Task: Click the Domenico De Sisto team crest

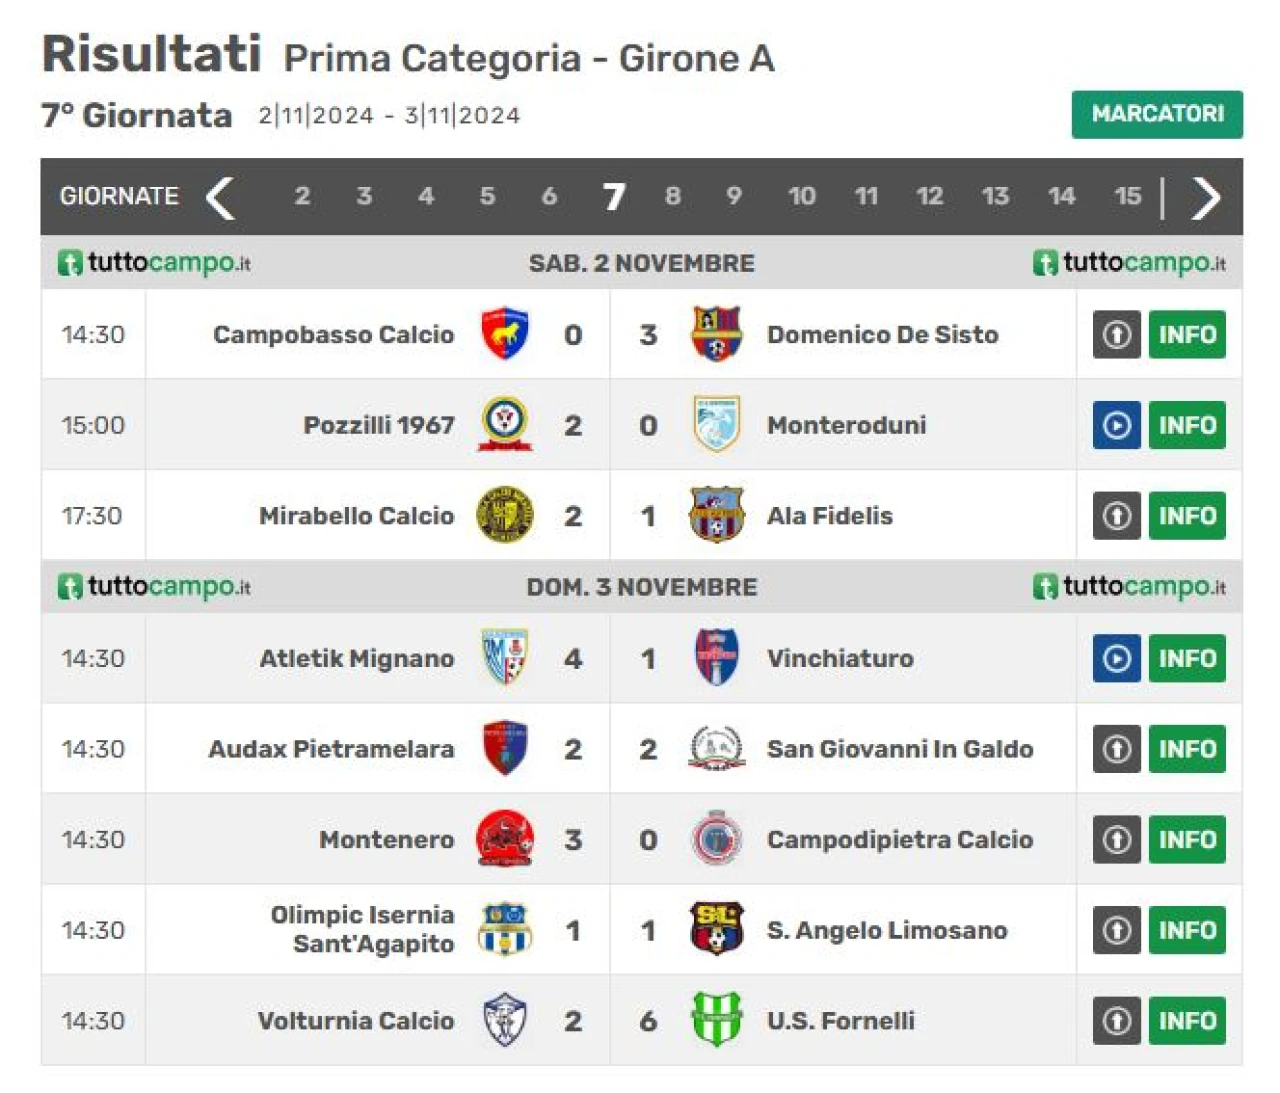Action: [x=716, y=334]
